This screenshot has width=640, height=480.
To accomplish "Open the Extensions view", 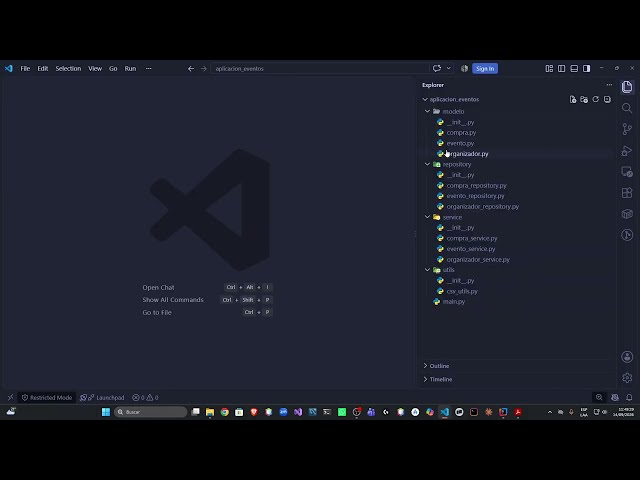I will (x=627, y=193).
